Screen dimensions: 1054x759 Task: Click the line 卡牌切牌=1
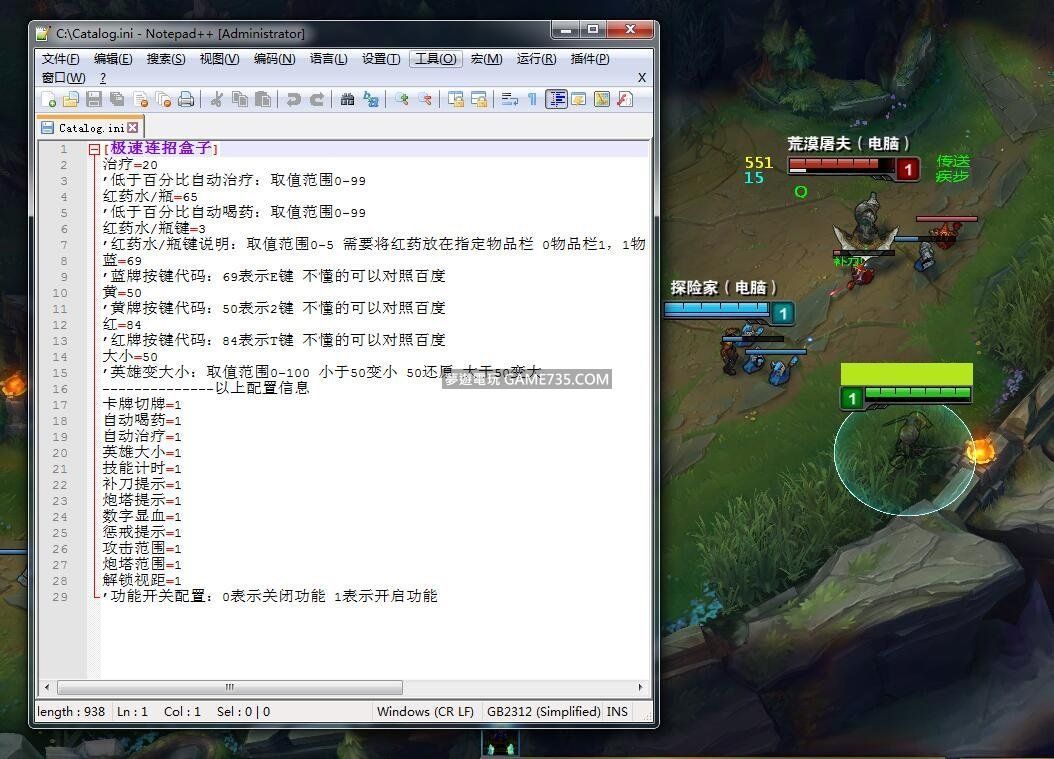(142, 404)
